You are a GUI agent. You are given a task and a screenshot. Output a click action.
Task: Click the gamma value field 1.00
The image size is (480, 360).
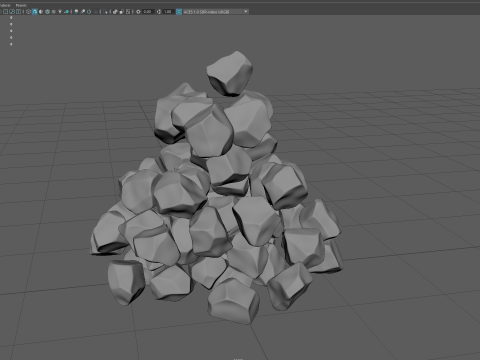click(168, 12)
